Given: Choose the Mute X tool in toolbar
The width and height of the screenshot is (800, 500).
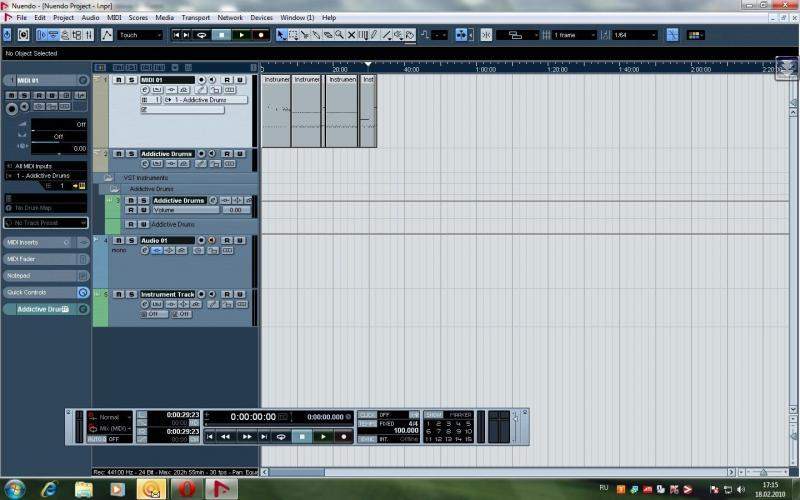Looking at the screenshot, I should click(351, 35).
